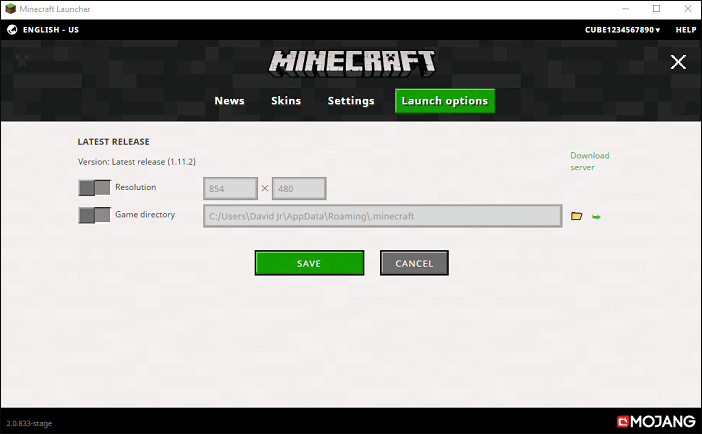Click the Help link in top bar
This screenshot has height=434, width=702.
point(686,30)
